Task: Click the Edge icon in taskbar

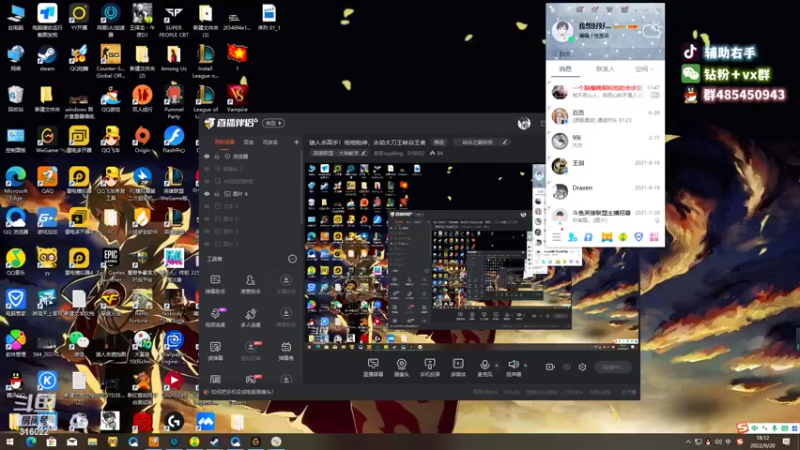Action: pyautogui.click(x=31, y=442)
